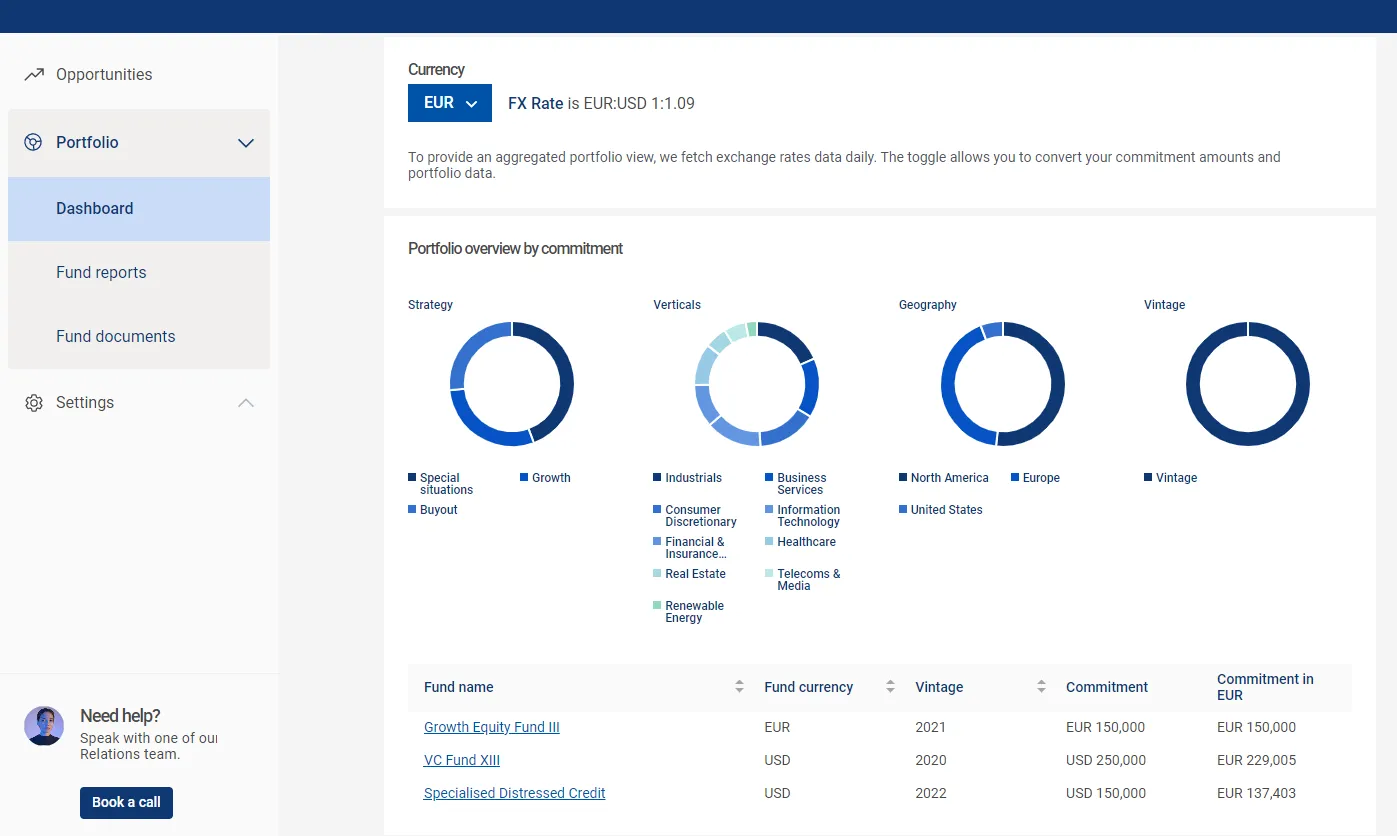1397x836 pixels.
Task: Open Settings via the gear icon
Action: [33, 402]
